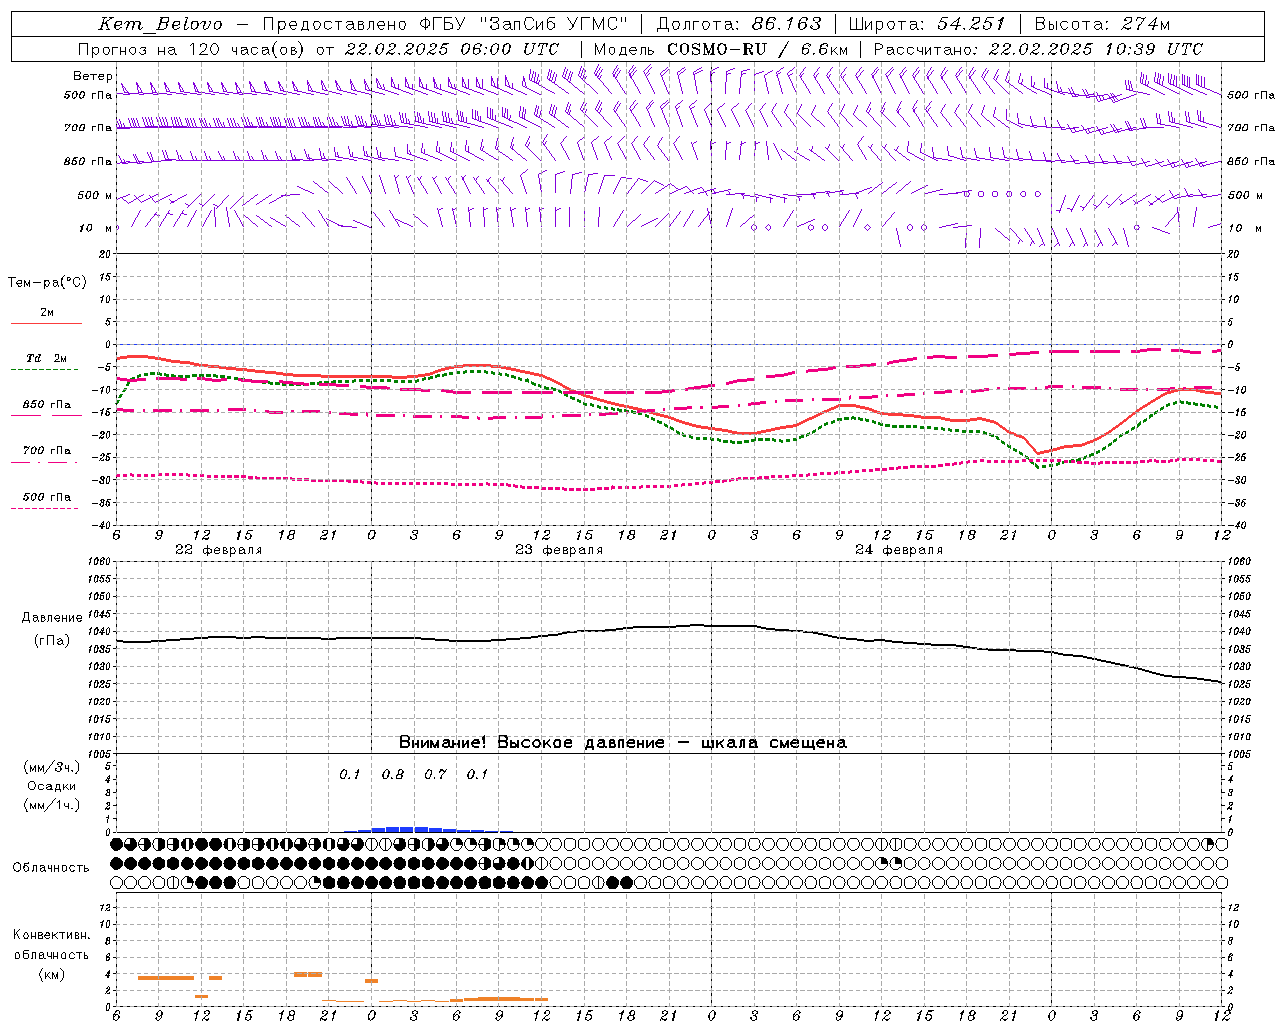Click the '(мм/1ч.)' precipitation unit label
The width and height of the screenshot is (1280, 1024).
pos(51,806)
